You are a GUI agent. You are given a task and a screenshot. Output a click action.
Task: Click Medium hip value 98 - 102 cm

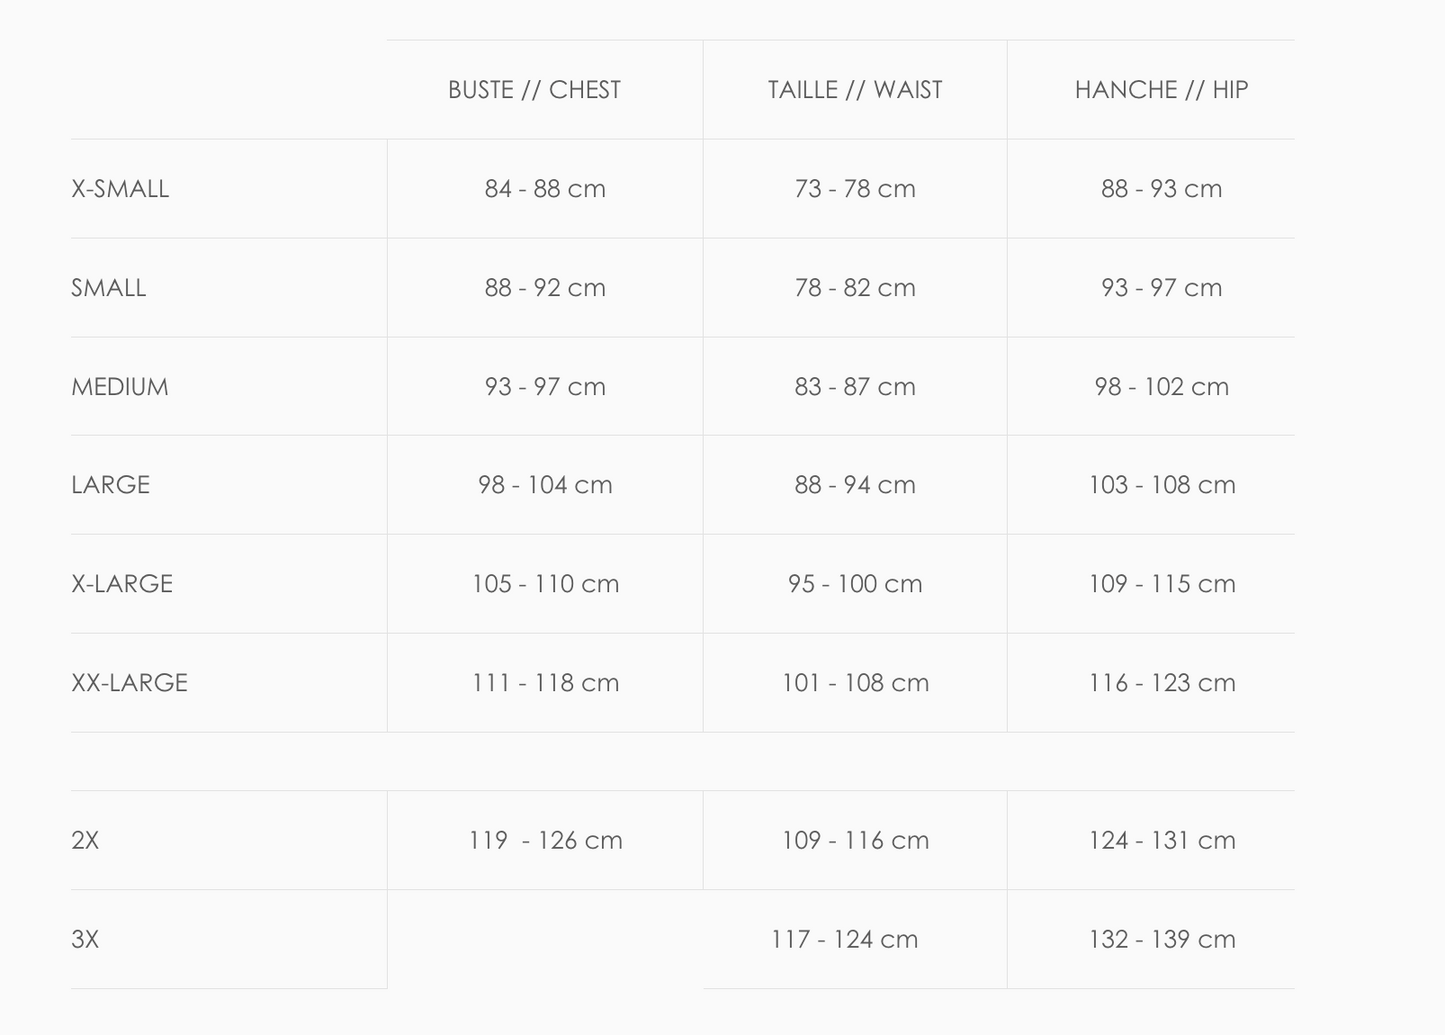click(x=1161, y=387)
